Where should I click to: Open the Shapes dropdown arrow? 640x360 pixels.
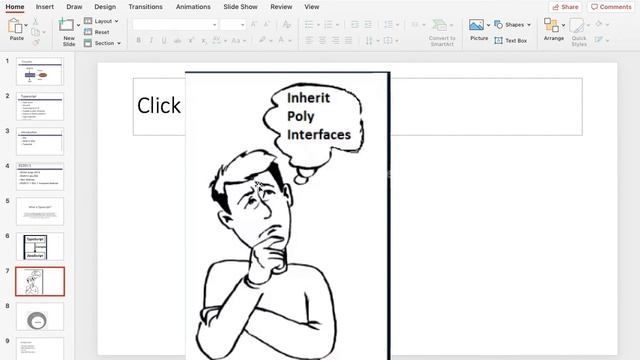(x=529, y=25)
